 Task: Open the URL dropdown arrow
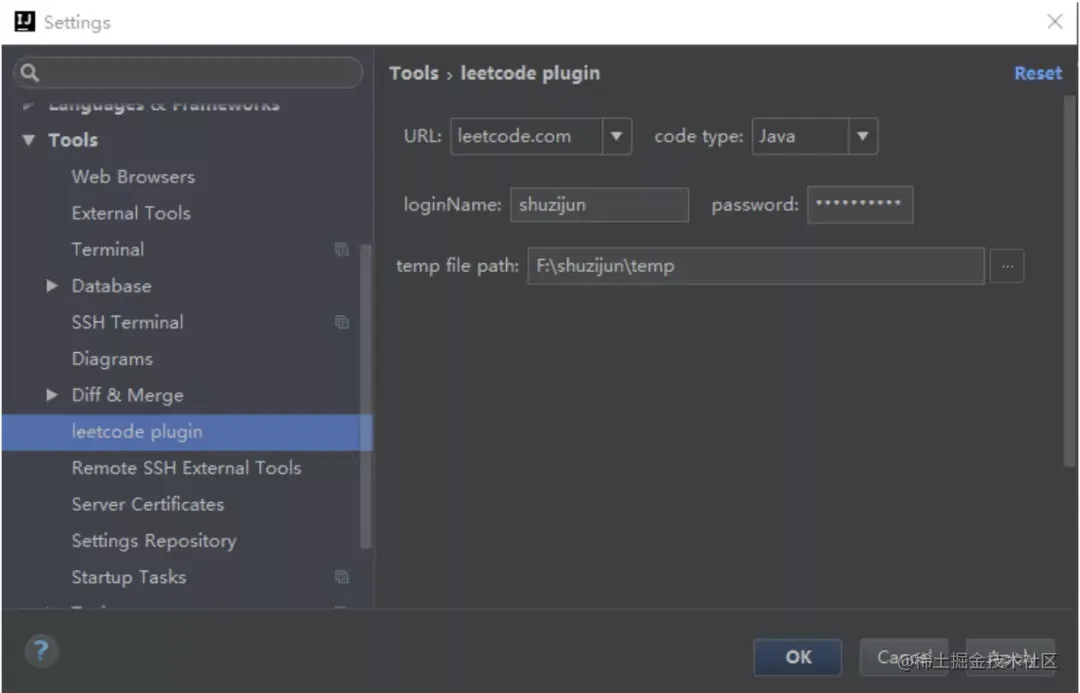point(616,136)
